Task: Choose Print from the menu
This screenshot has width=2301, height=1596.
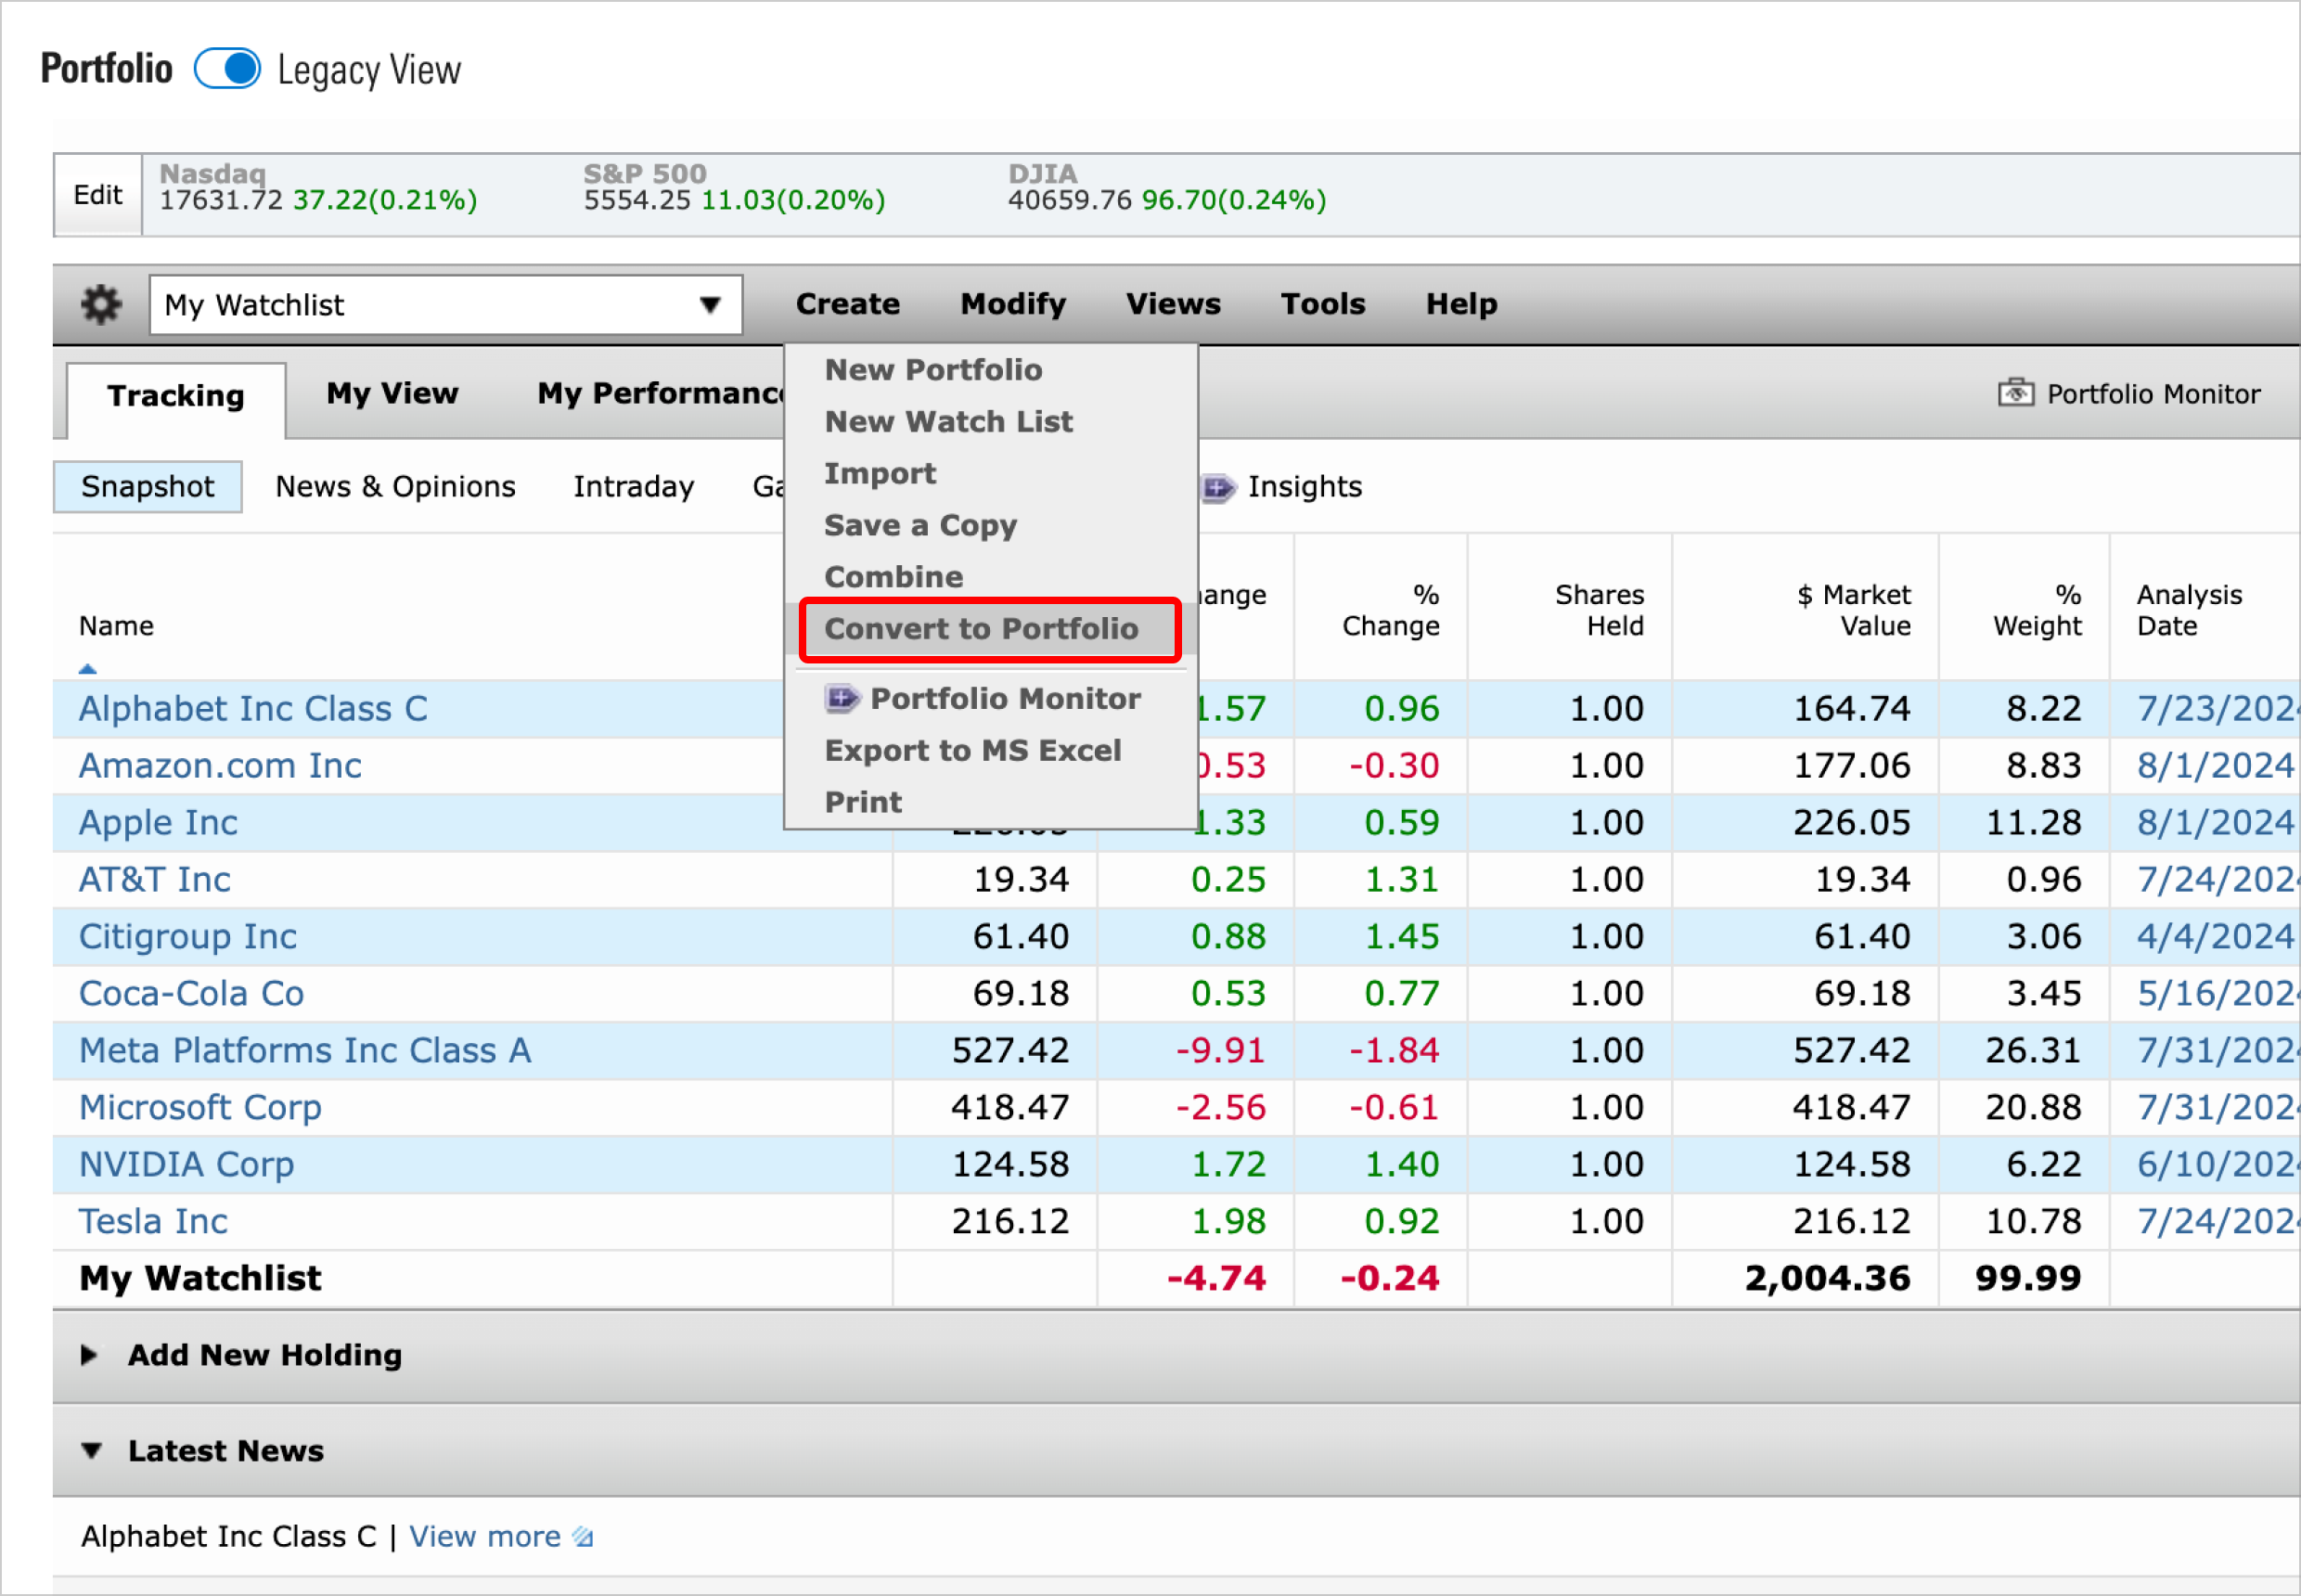Action: click(x=863, y=802)
